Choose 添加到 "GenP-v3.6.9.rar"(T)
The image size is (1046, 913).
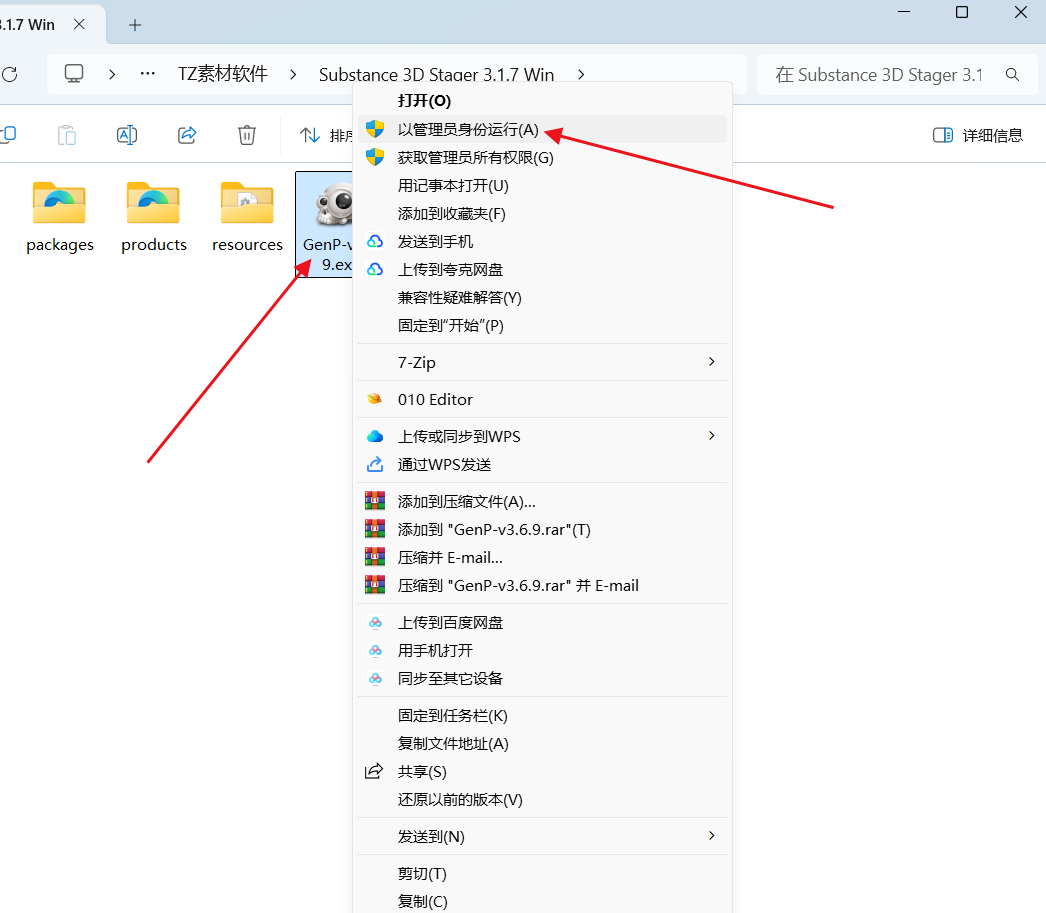click(542, 530)
